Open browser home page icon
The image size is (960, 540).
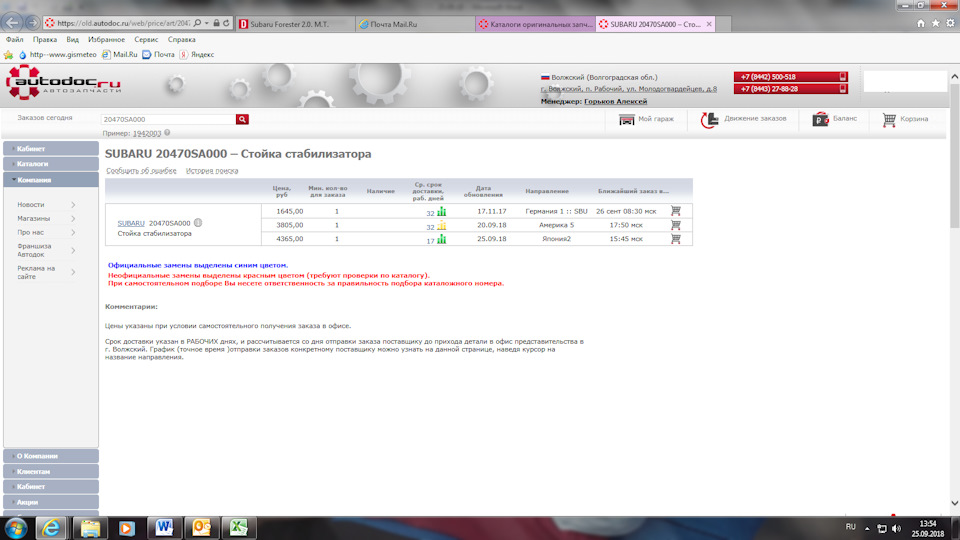click(x=920, y=23)
